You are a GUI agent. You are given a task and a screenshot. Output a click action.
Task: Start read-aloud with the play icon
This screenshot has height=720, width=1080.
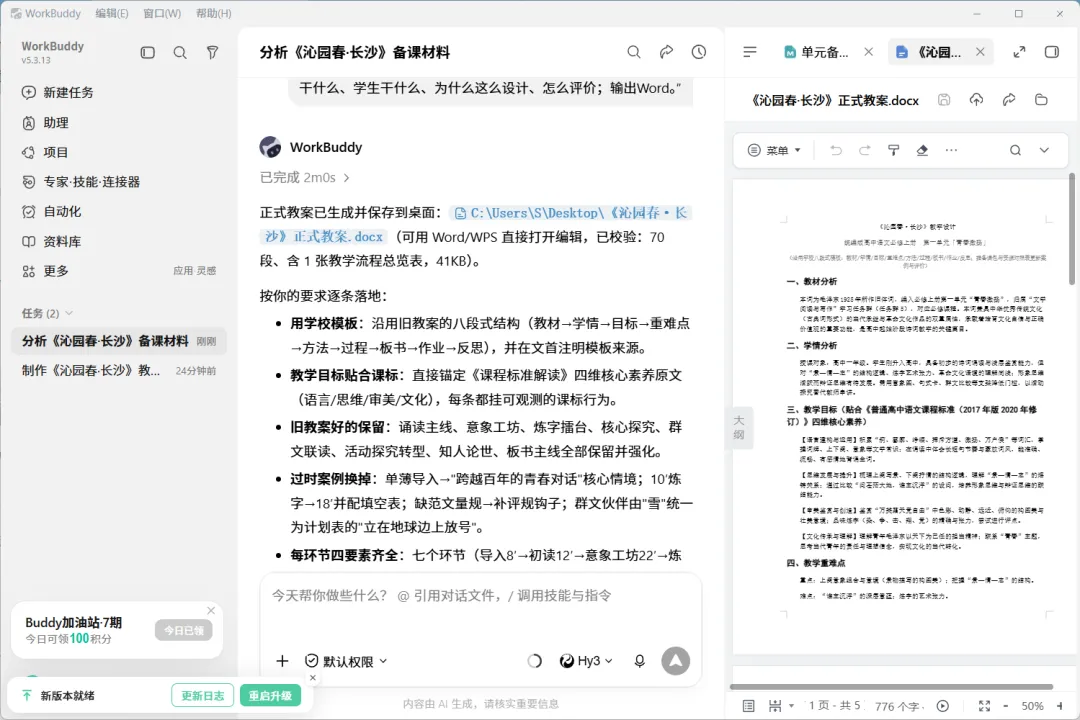click(x=943, y=706)
